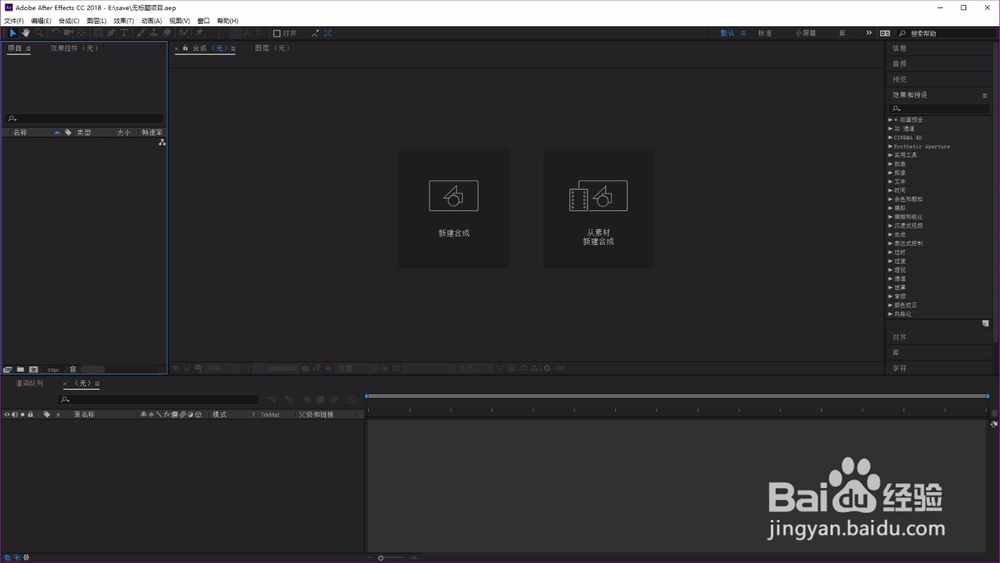The width and height of the screenshot is (1000, 563).
Task: Expand the 风格化 effects category
Action: click(890, 314)
